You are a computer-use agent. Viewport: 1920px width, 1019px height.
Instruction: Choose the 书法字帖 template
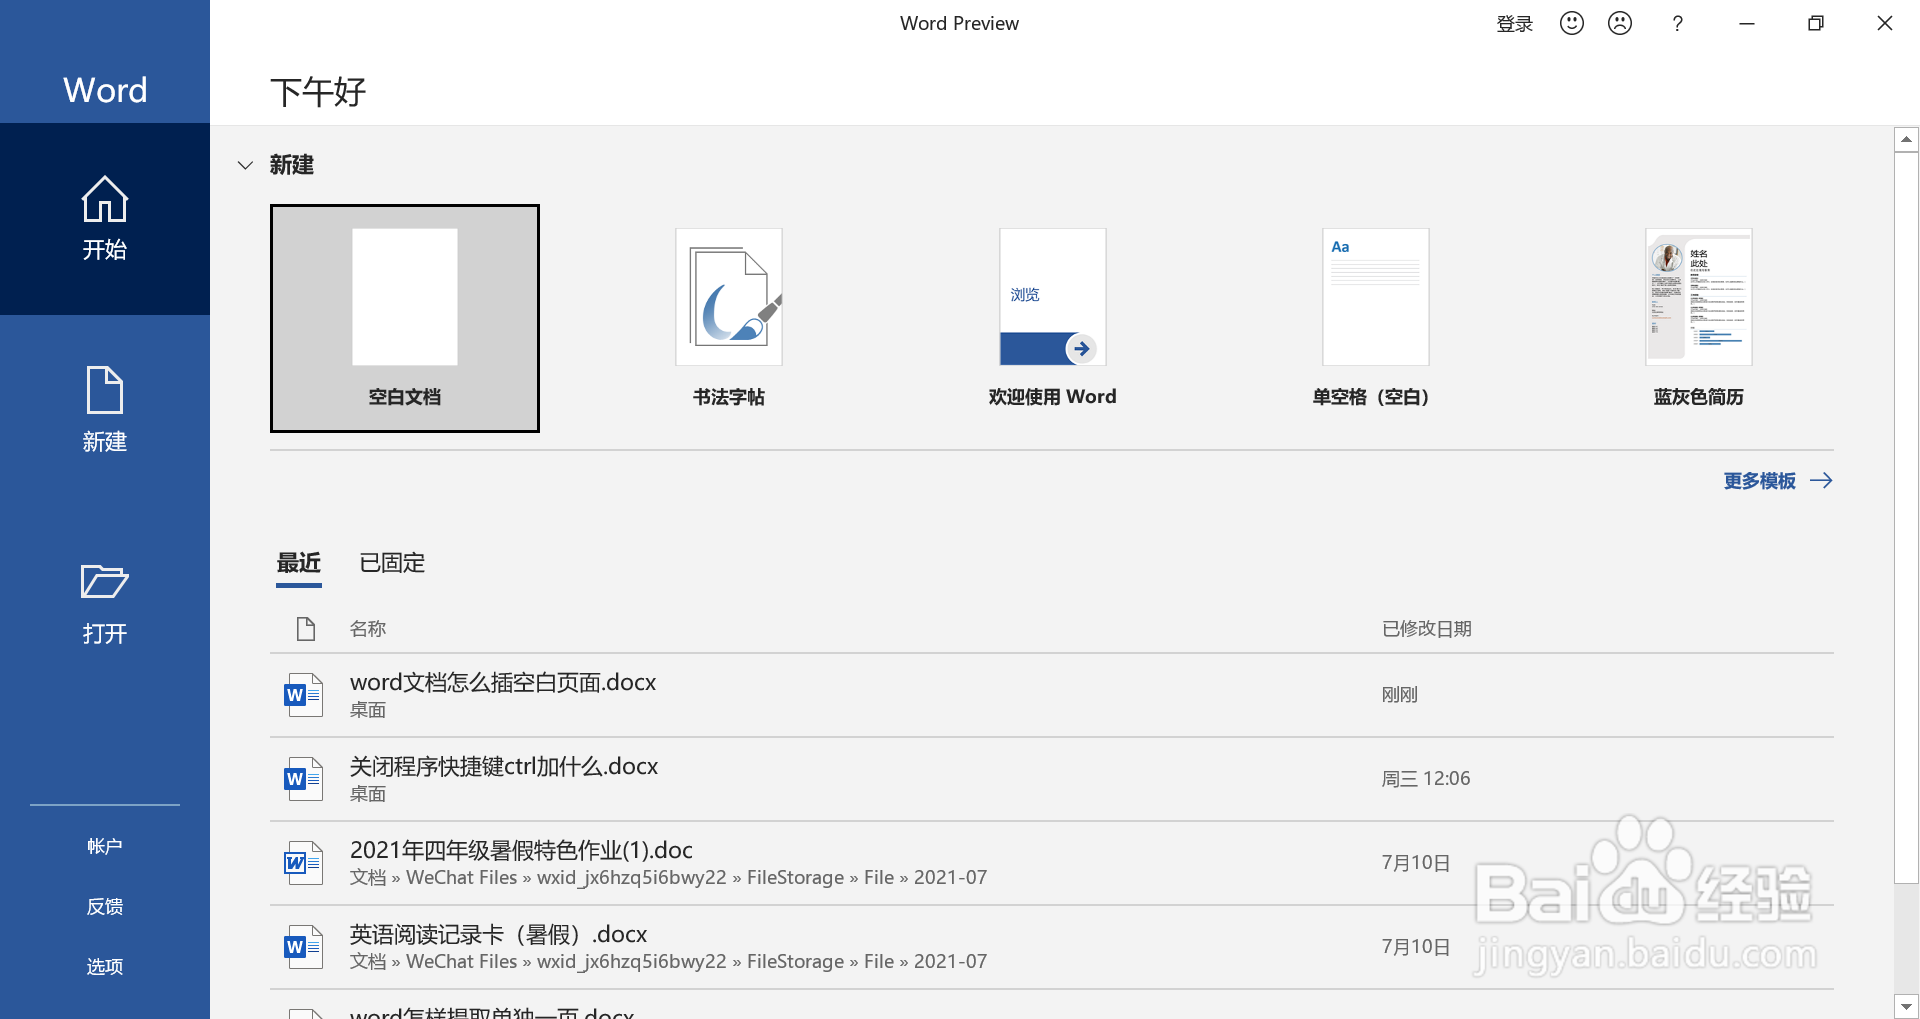[x=729, y=319]
